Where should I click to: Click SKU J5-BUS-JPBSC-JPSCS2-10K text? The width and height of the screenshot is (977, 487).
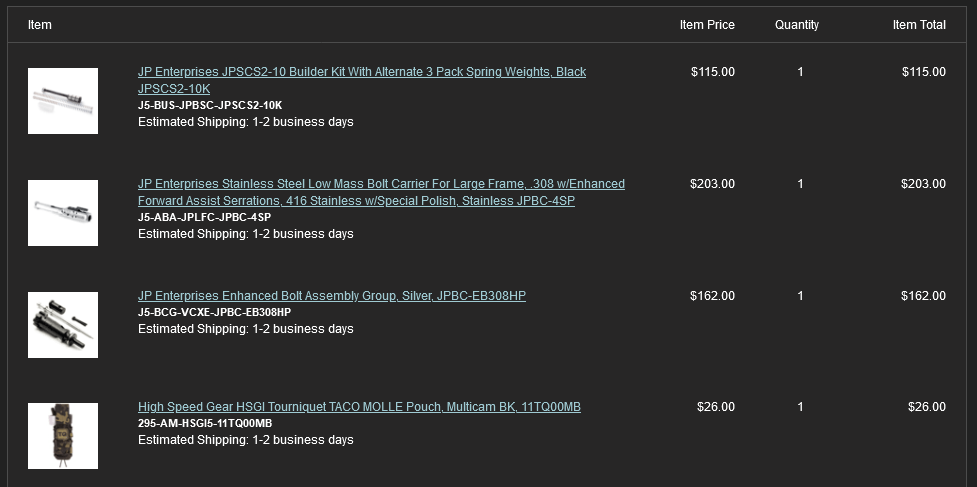point(210,105)
